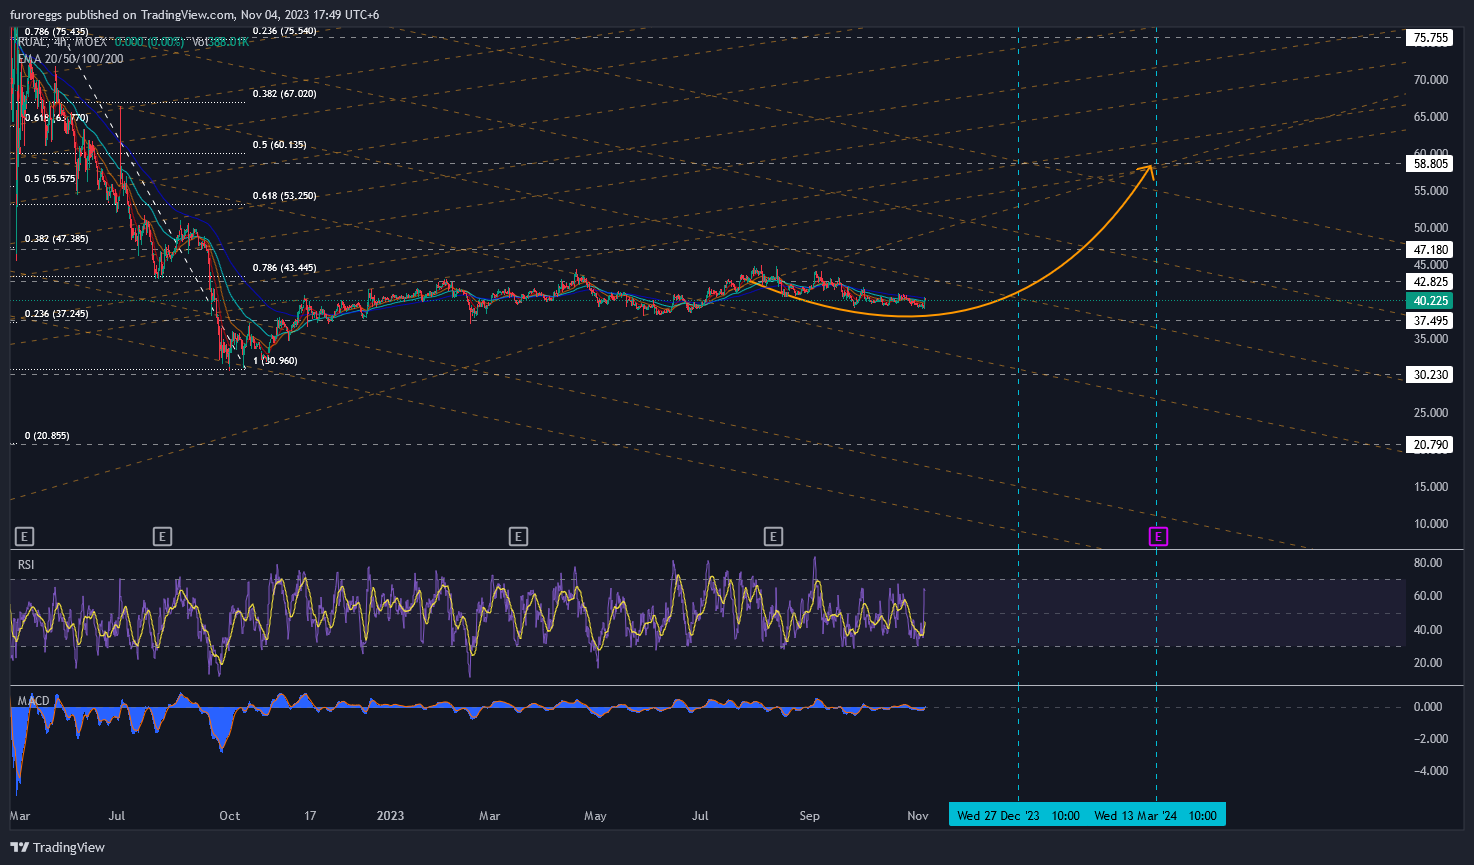Screen dimensions: 1474x865
Task: Click the 80.00 tick on RSI scale
Action: click(1429, 563)
